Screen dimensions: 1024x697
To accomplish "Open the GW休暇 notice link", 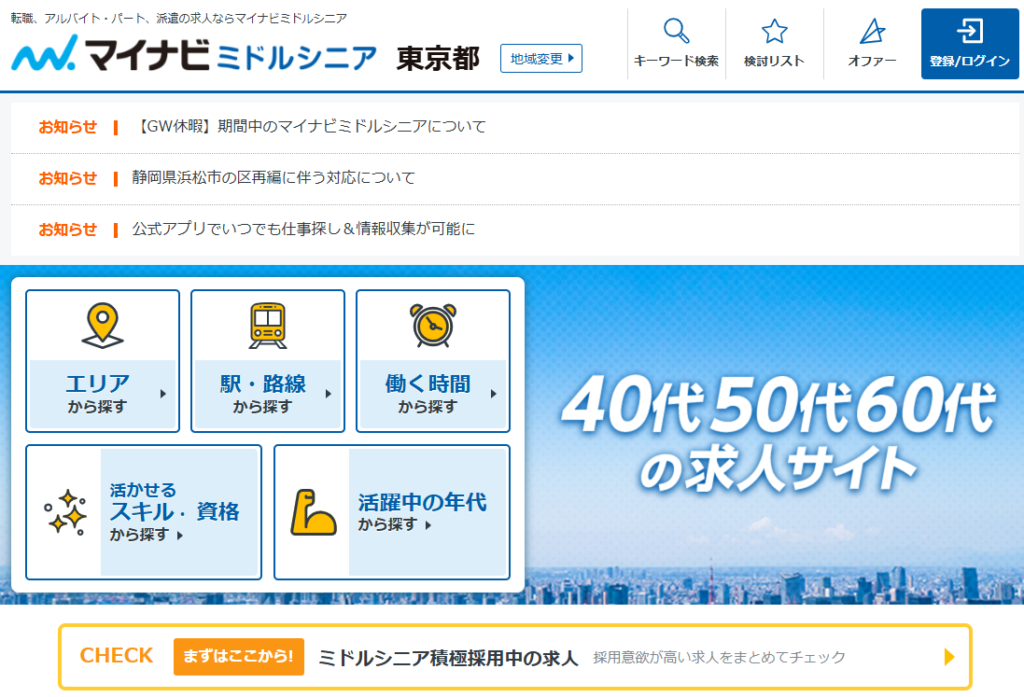I will point(309,127).
